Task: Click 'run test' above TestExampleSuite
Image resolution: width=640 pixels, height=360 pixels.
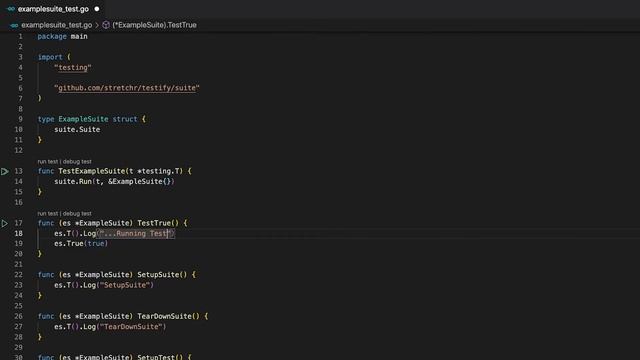Action: coord(48,162)
